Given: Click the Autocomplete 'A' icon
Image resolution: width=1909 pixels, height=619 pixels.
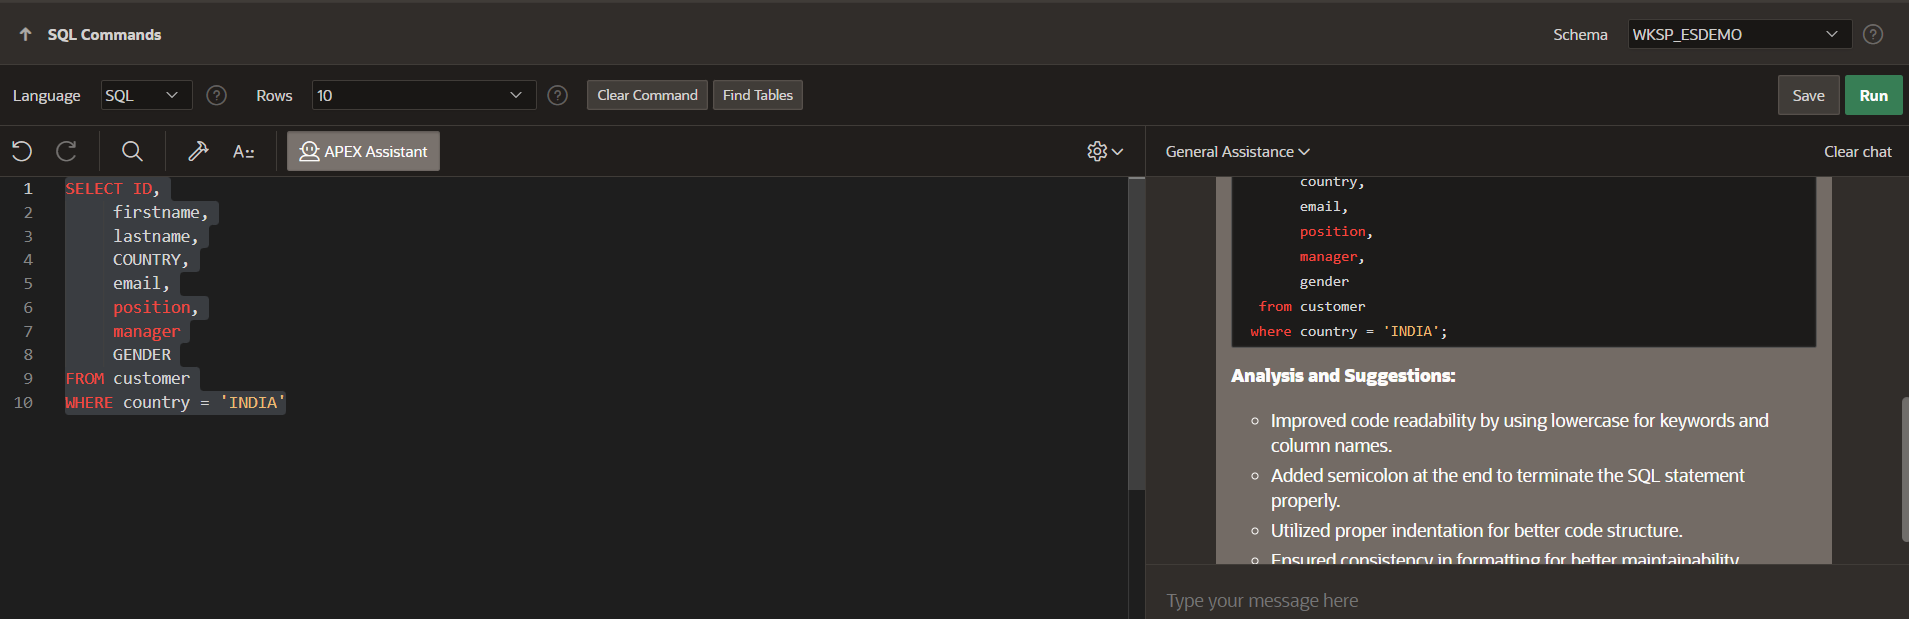Looking at the screenshot, I should [x=243, y=152].
